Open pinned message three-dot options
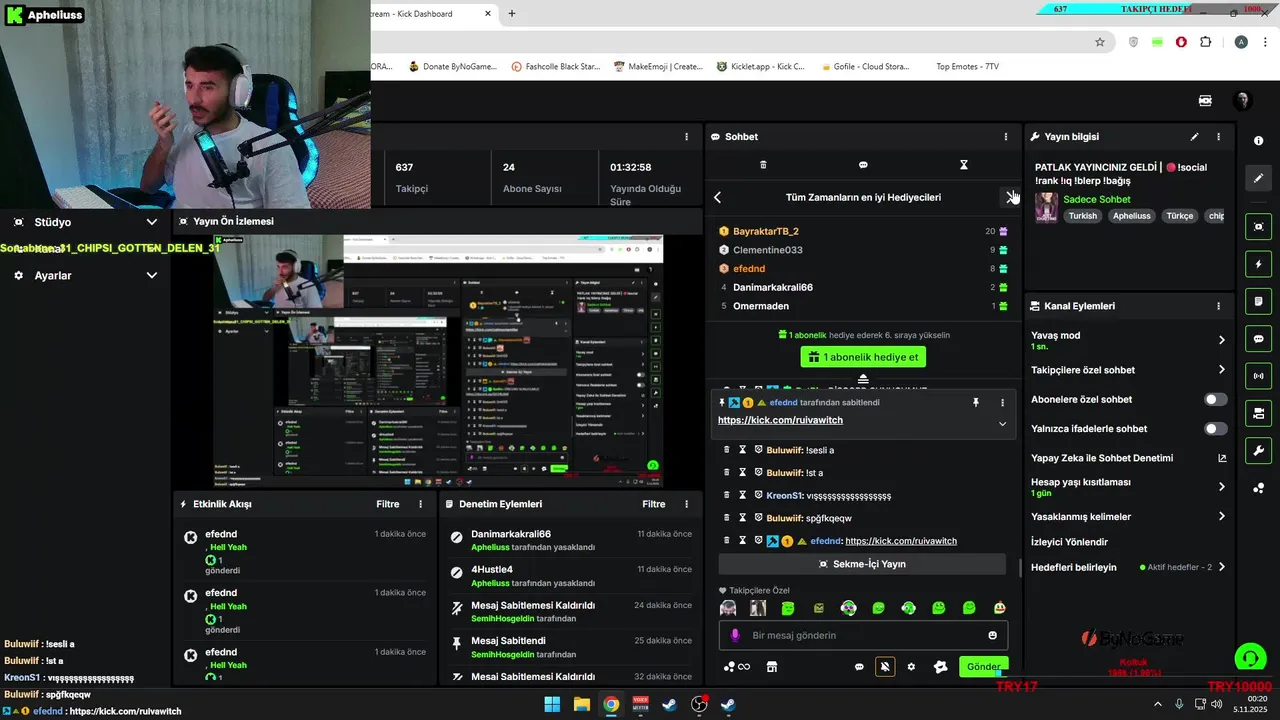The height and width of the screenshot is (720, 1280). point(1002,402)
